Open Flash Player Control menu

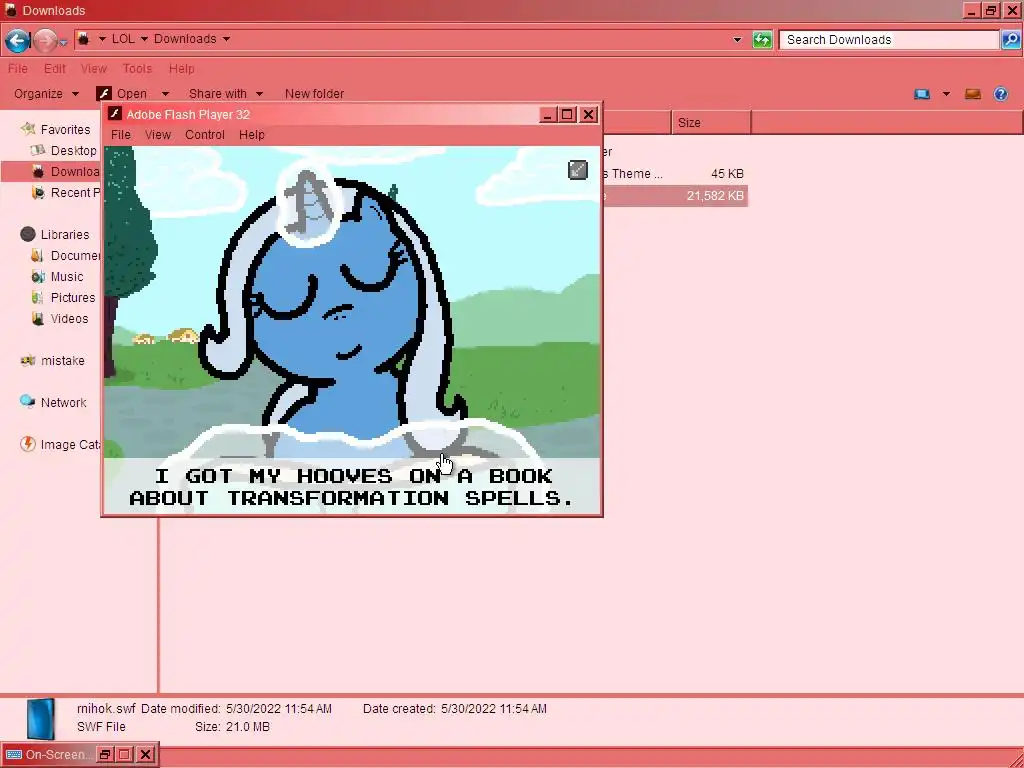pos(204,135)
